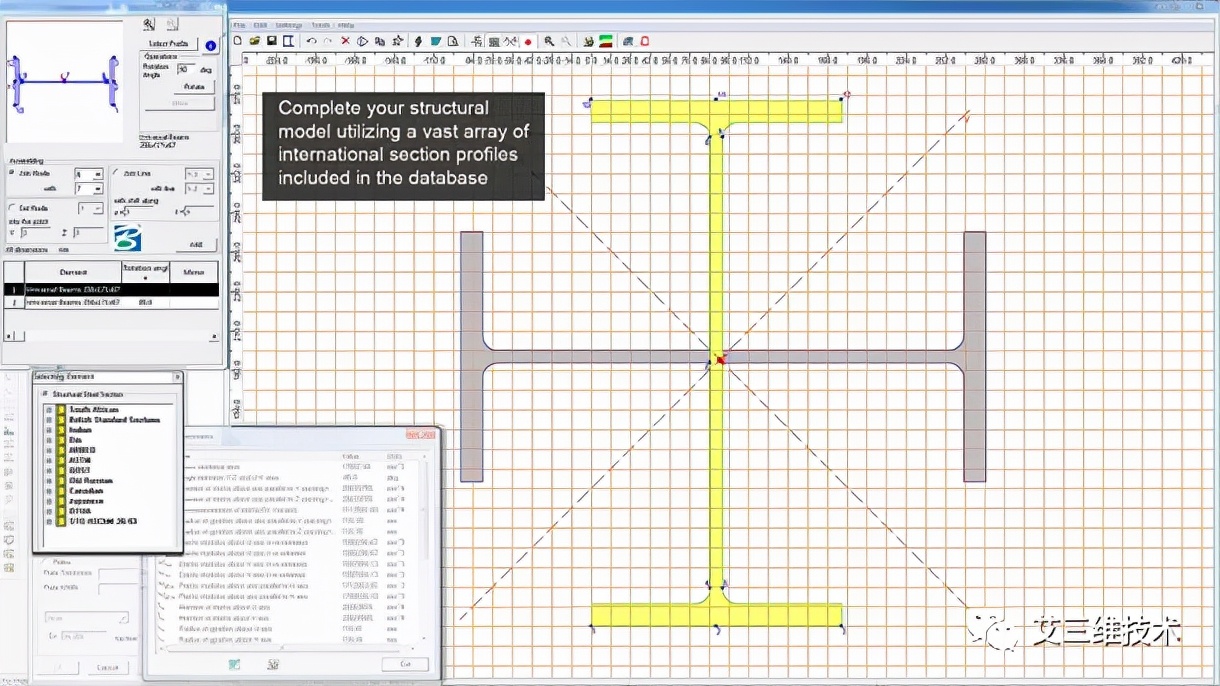Open the File menu
The height and width of the screenshot is (686, 1220).
240,24
